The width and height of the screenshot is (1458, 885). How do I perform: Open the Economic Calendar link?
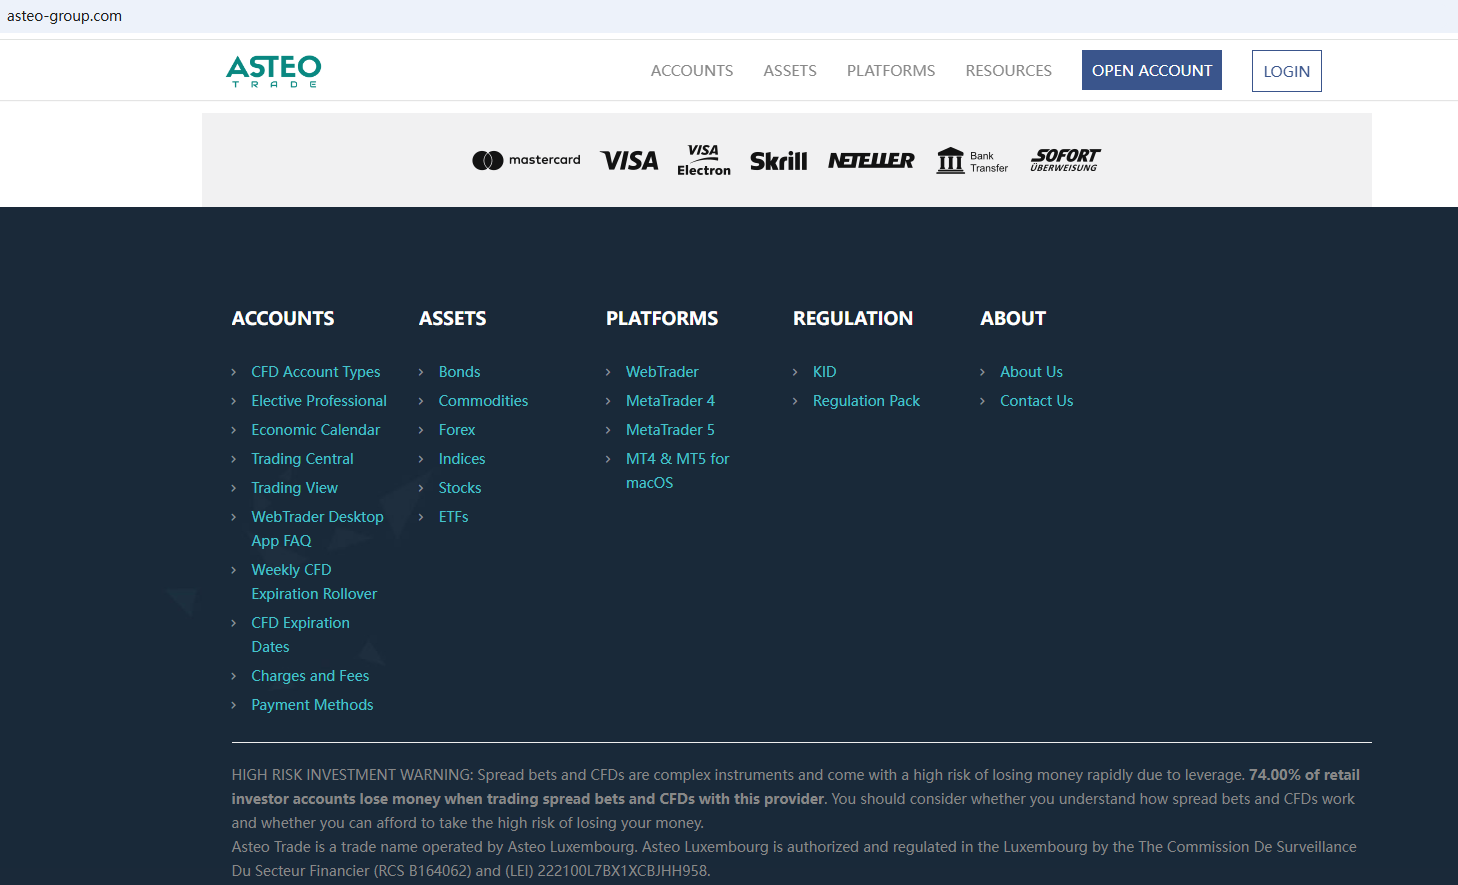click(x=316, y=430)
